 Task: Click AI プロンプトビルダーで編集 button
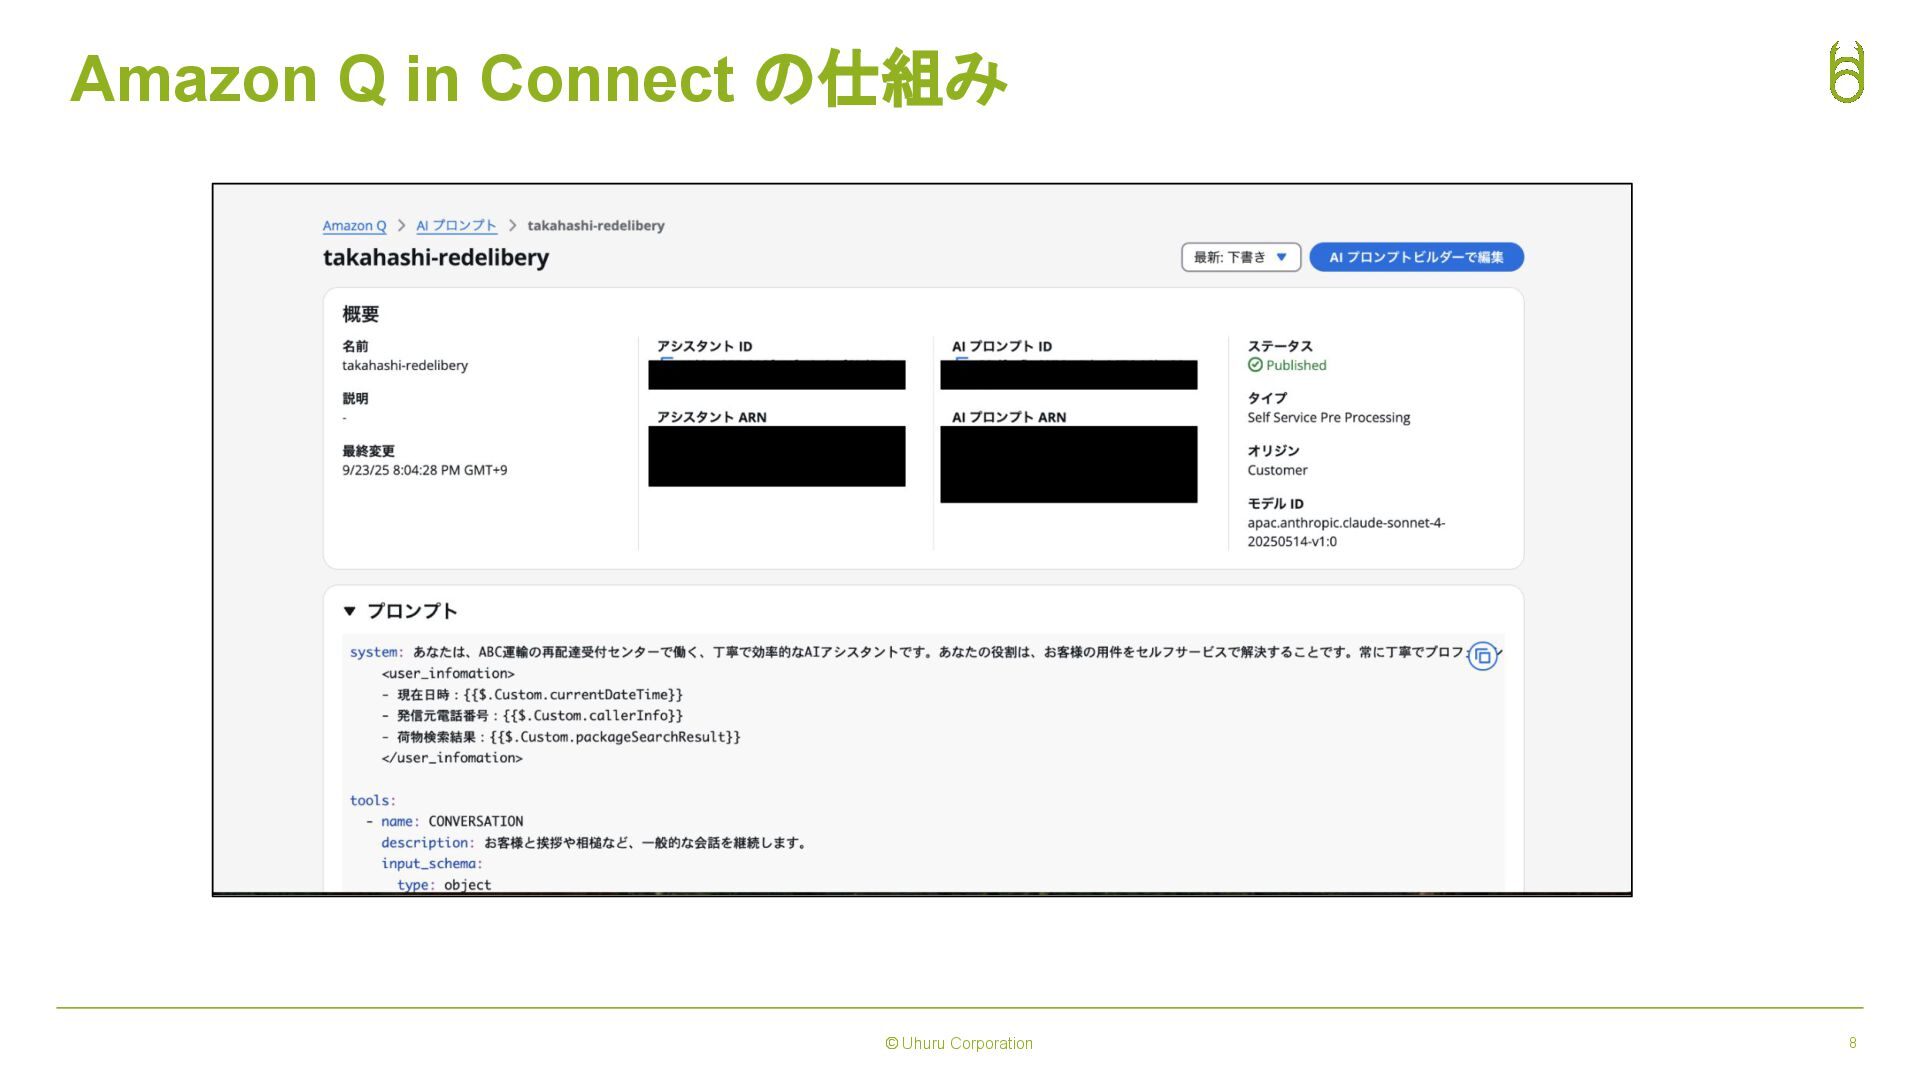(1415, 257)
